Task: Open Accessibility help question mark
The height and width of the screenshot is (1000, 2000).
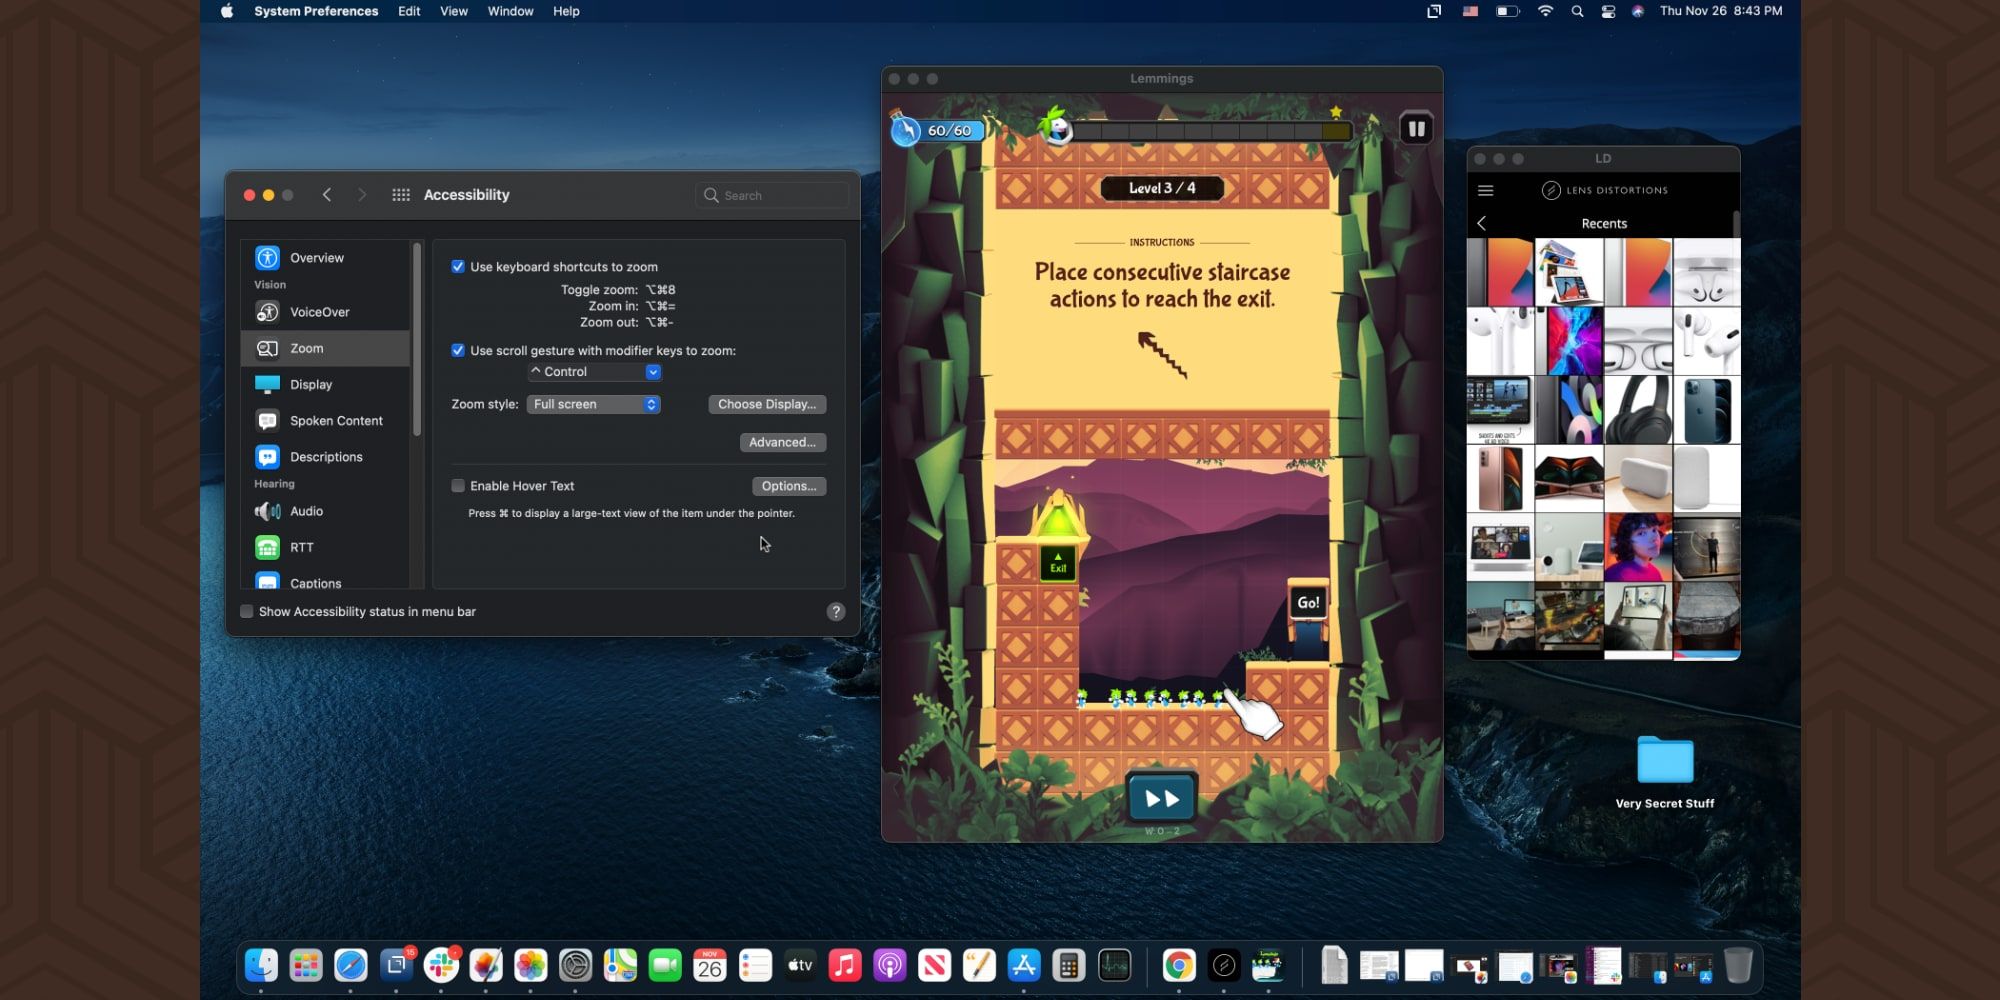Action: [x=836, y=612]
